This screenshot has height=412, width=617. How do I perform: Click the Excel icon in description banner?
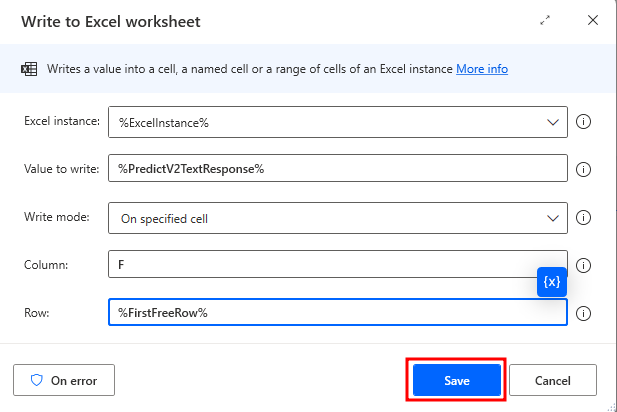[29, 69]
